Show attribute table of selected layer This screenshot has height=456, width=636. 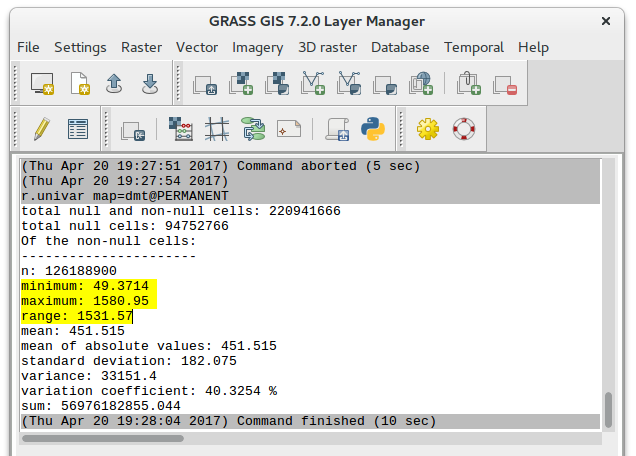(x=78, y=129)
